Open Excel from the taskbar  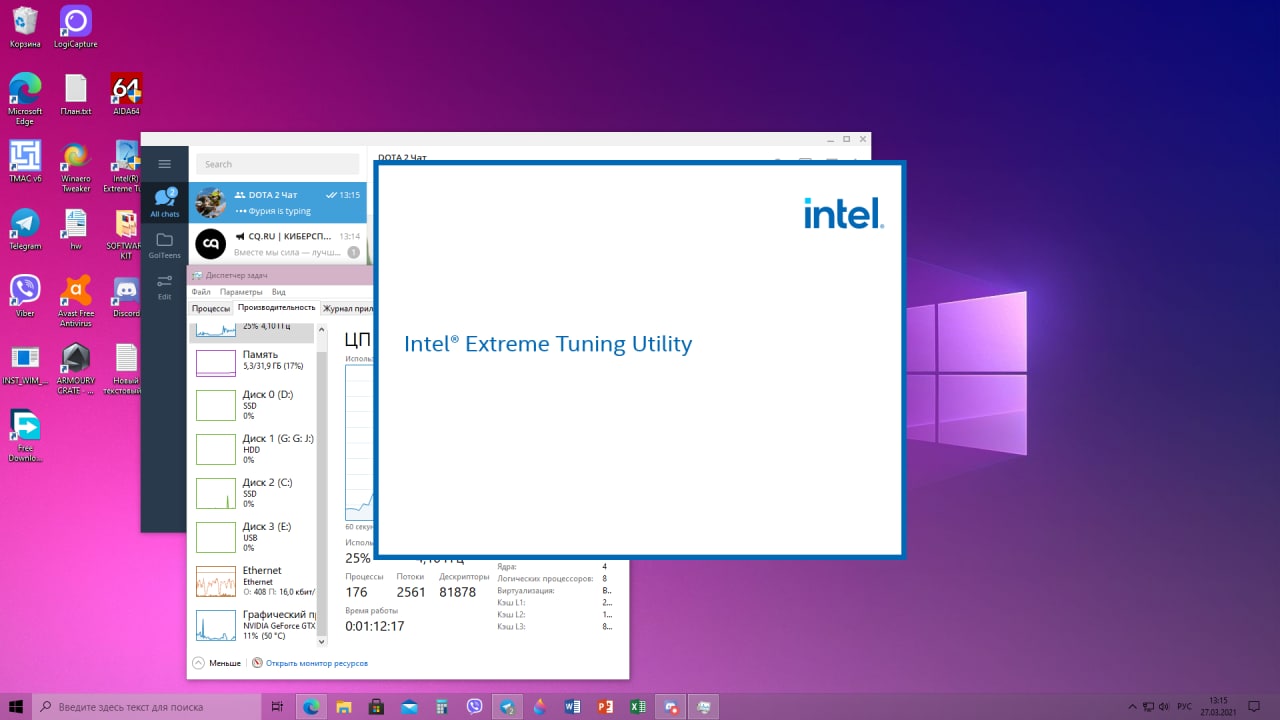pos(637,706)
